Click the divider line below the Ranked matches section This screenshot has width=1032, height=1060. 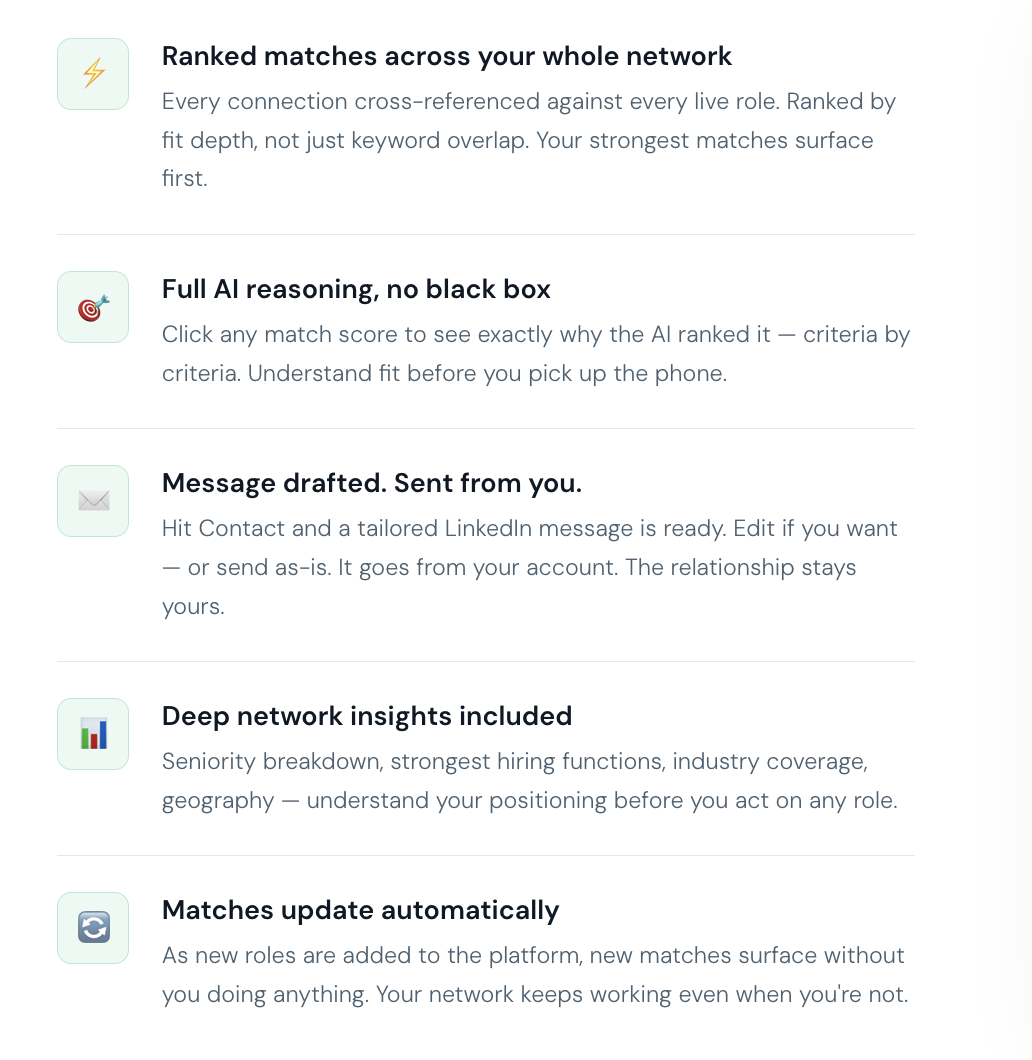(485, 235)
